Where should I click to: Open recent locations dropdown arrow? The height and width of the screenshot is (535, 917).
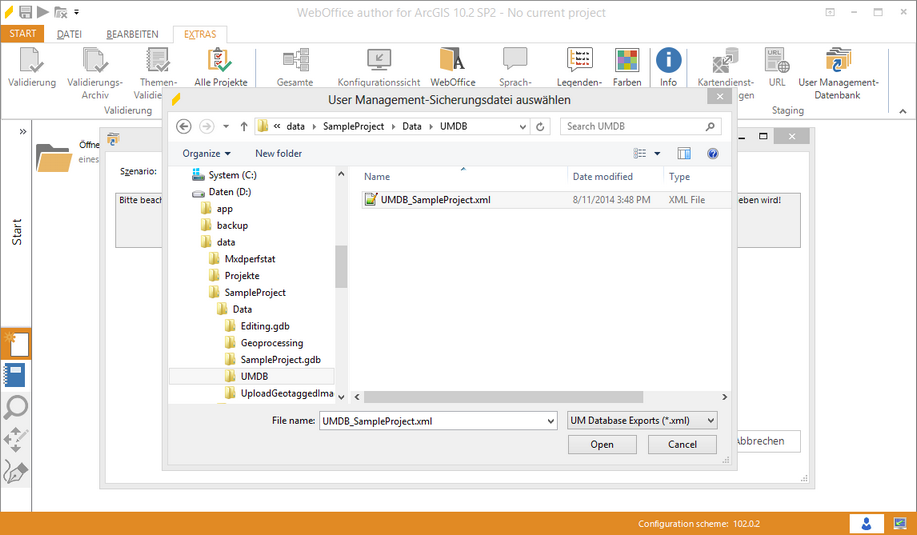coord(226,126)
